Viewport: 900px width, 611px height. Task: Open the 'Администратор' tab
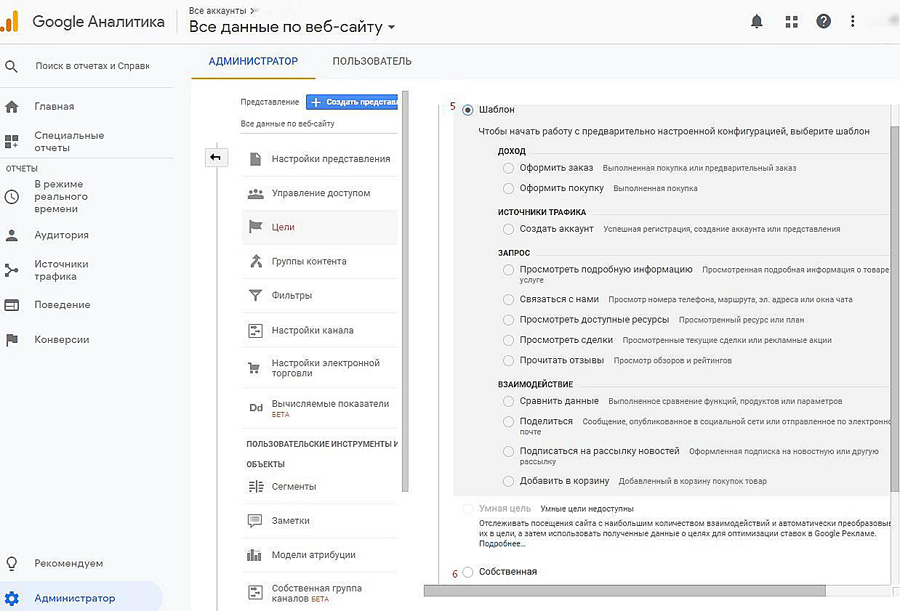[x=253, y=61]
